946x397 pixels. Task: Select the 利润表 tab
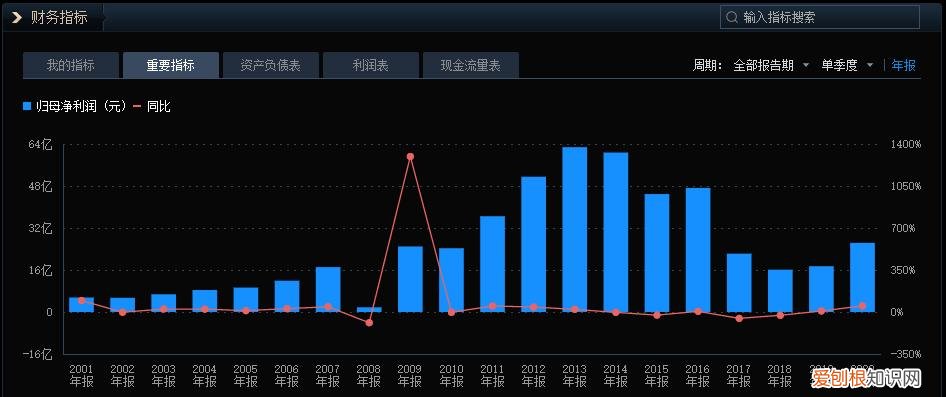371,65
